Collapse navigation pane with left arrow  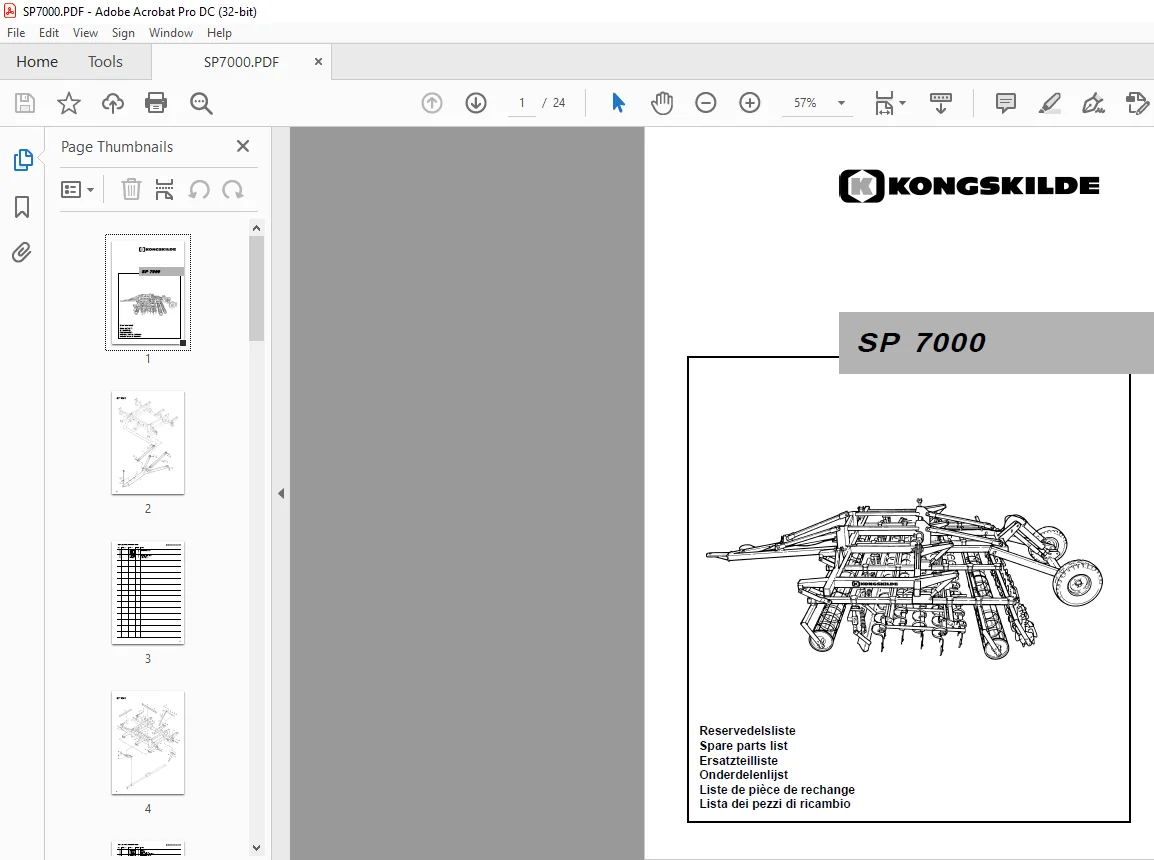click(x=281, y=494)
